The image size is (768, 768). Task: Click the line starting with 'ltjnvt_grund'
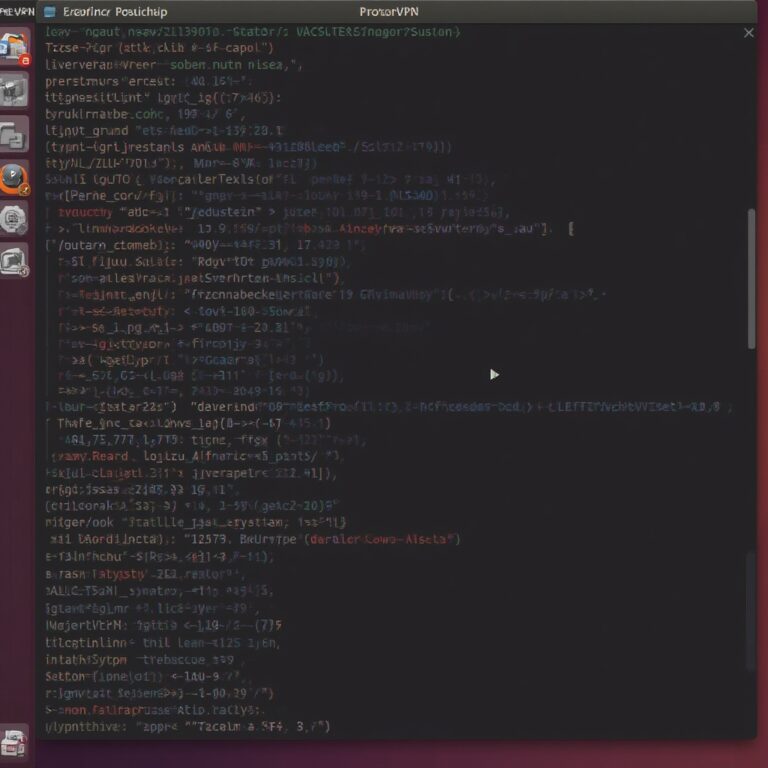(x=166, y=131)
